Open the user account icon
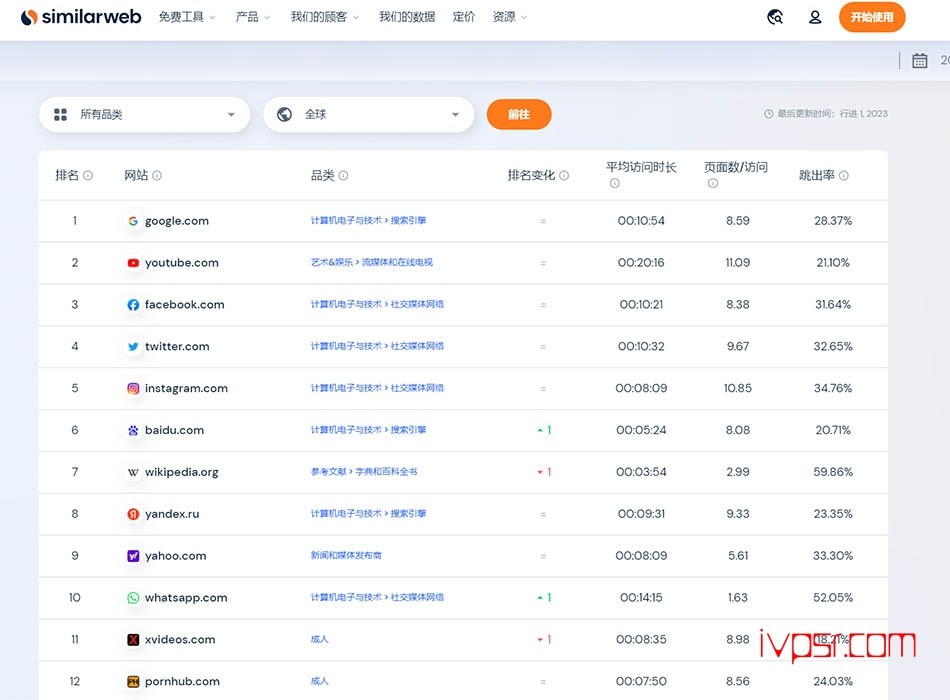 pos(815,17)
